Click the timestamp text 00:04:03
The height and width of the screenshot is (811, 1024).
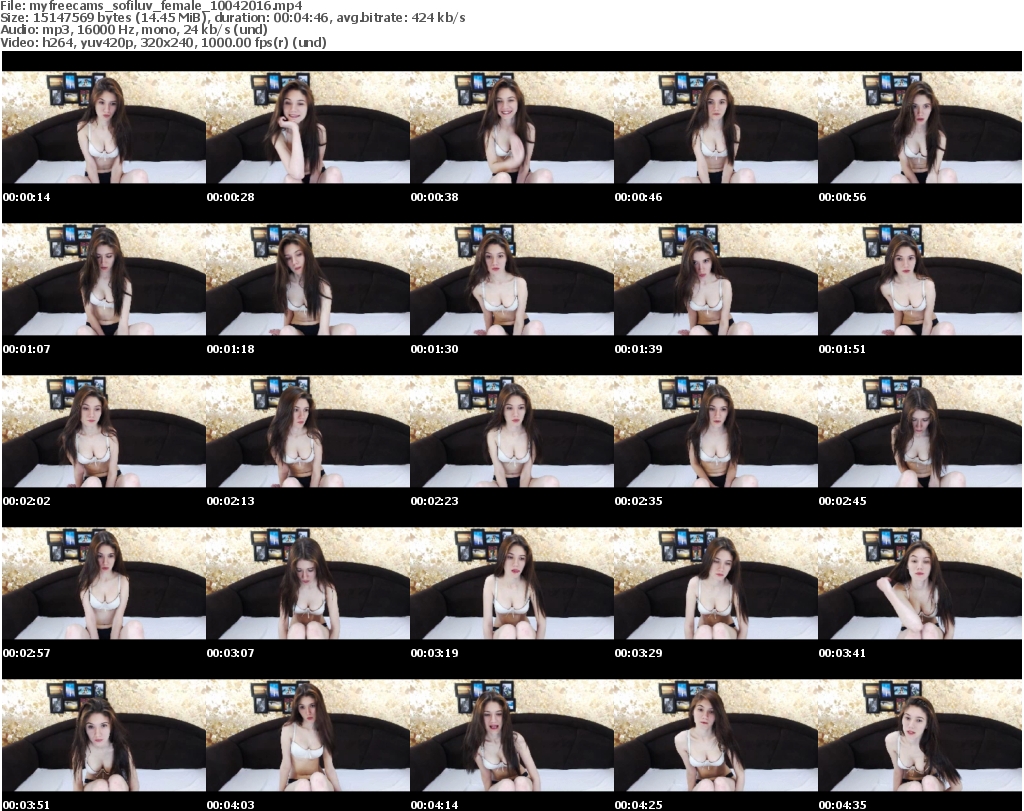pyautogui.click(x=231, y=805)
